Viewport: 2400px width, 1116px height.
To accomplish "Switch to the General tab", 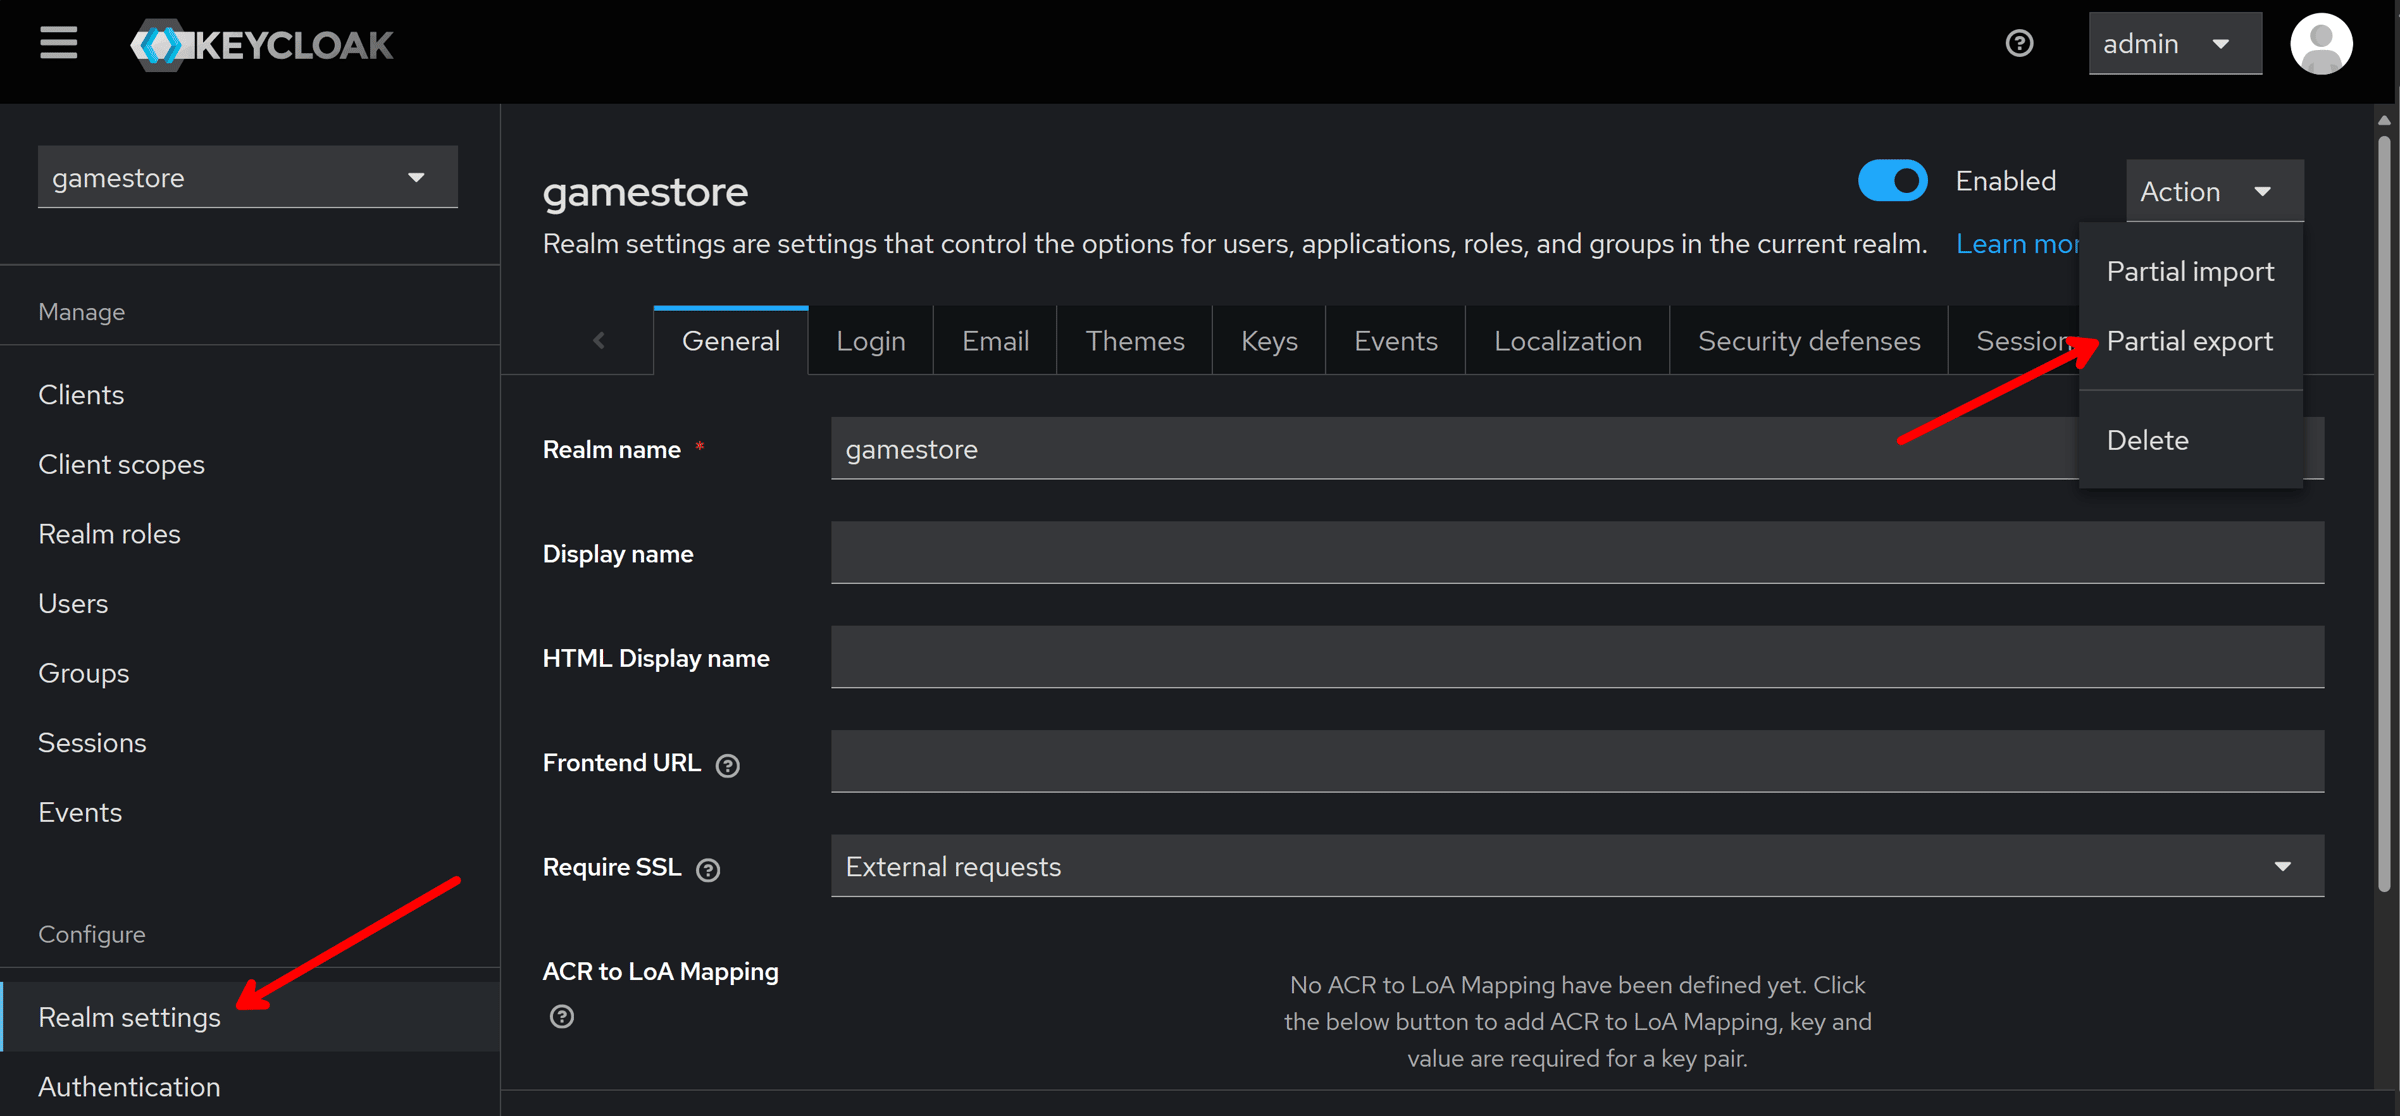I will coord(730,341).
